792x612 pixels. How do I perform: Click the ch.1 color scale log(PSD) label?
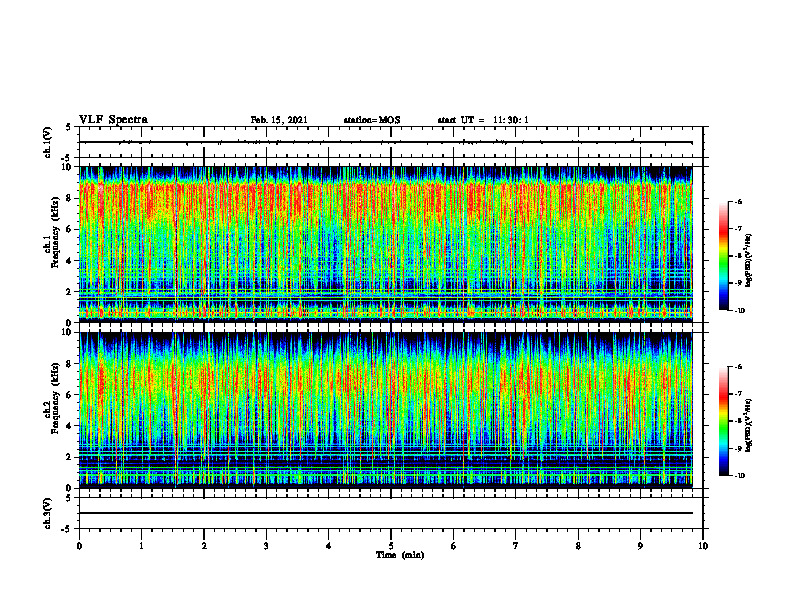pos(750,260)
